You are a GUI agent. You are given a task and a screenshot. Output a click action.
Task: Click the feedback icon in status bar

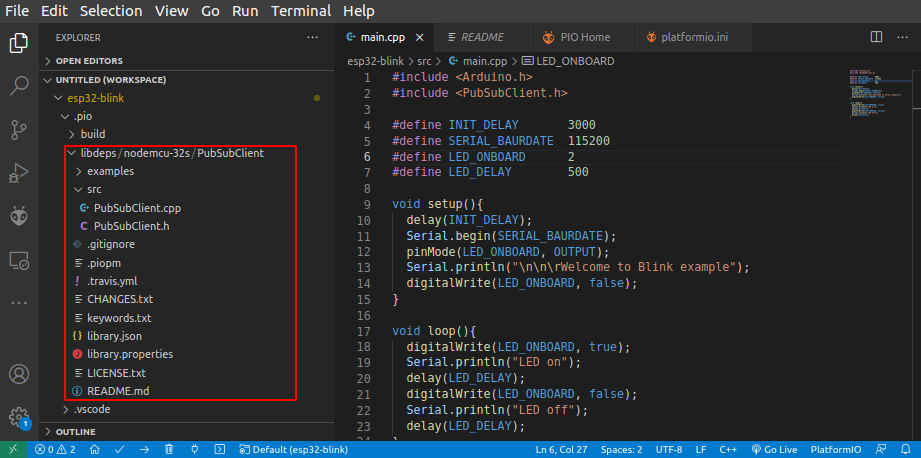pyautogui.click(x=880, y=449)
